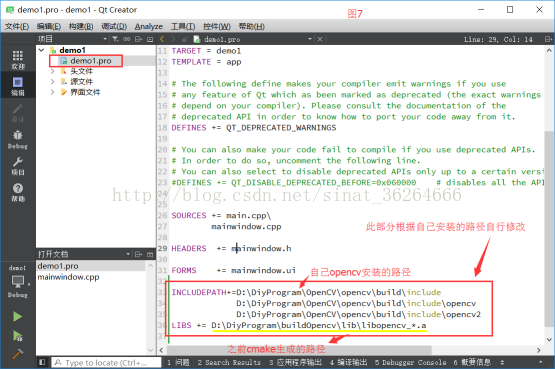
Task: Collapse the demo1 project tree node
Action: coord(41,50)
